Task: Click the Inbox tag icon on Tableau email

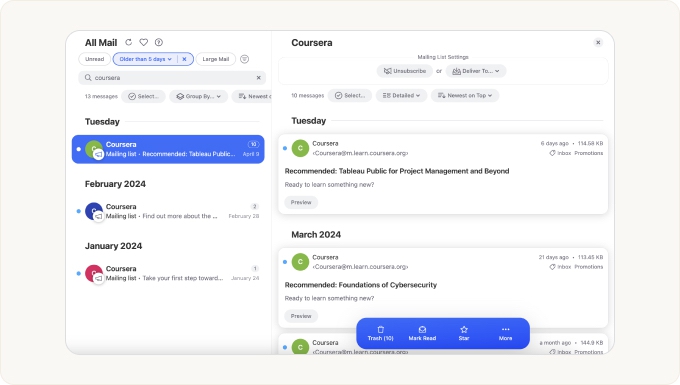Action: point(552,153)
